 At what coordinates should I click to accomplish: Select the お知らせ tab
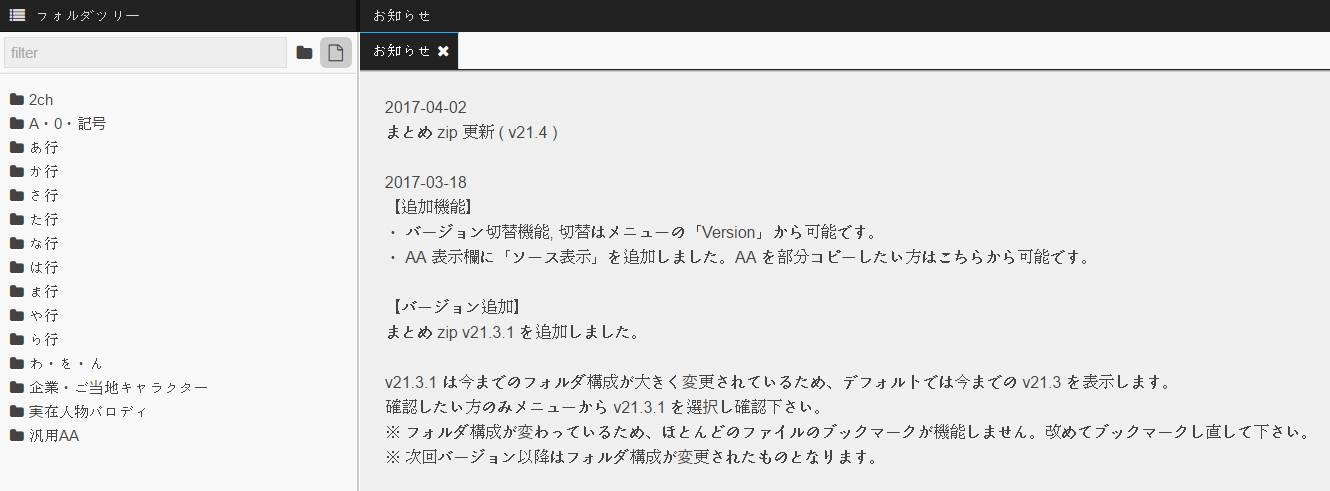click(401, 51)
